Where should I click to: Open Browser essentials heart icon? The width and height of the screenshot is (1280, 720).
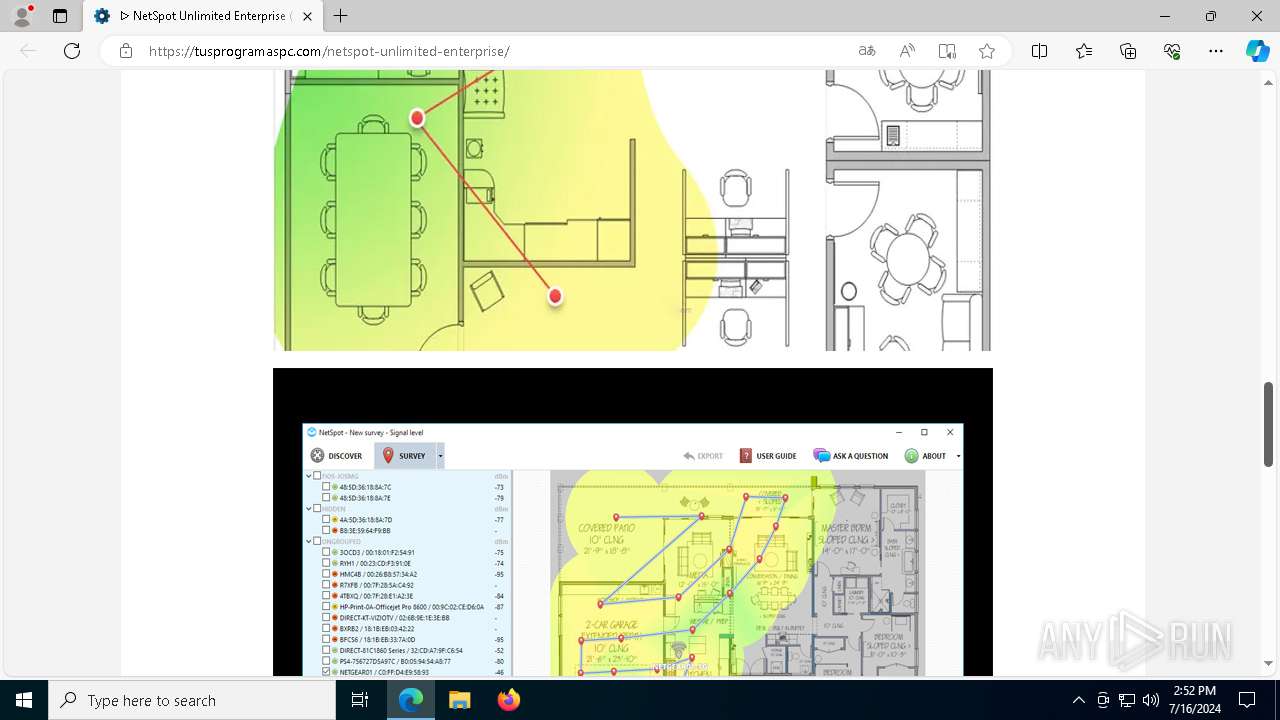coord(1172,51)
